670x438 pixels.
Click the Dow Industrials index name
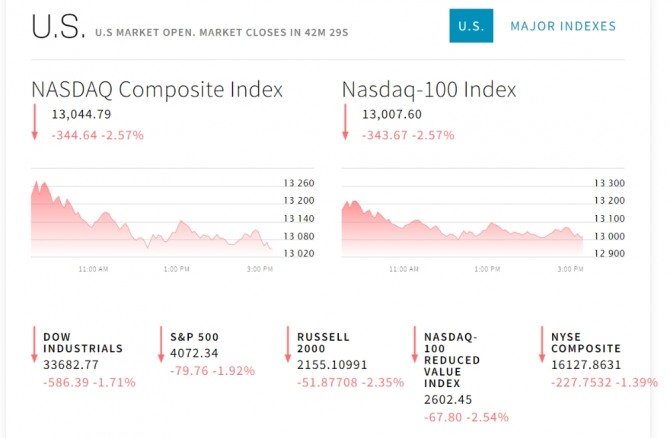pos(82,343)
